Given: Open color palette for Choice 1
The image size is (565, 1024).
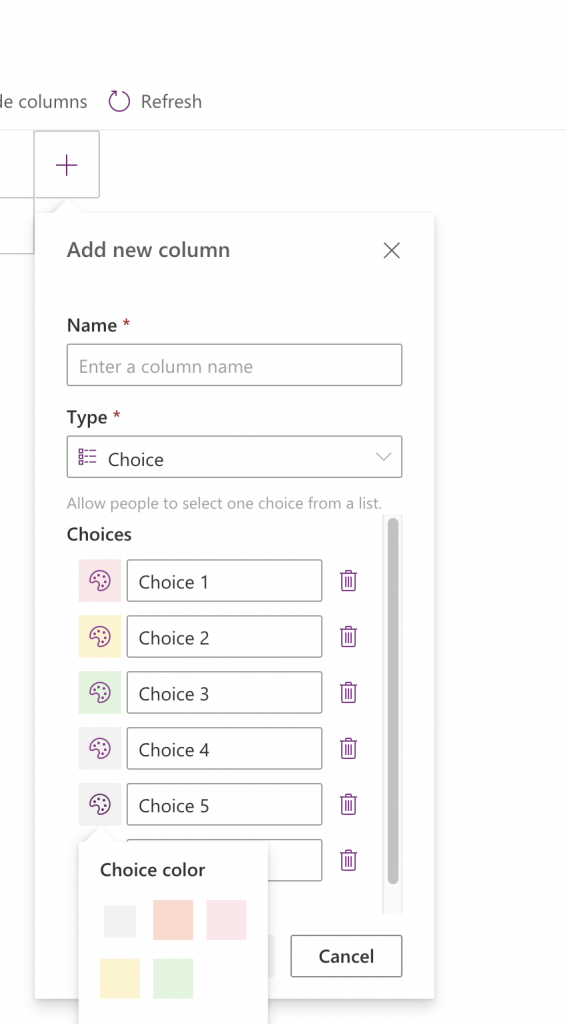Looking at the screenshot, I should point(100,581).
